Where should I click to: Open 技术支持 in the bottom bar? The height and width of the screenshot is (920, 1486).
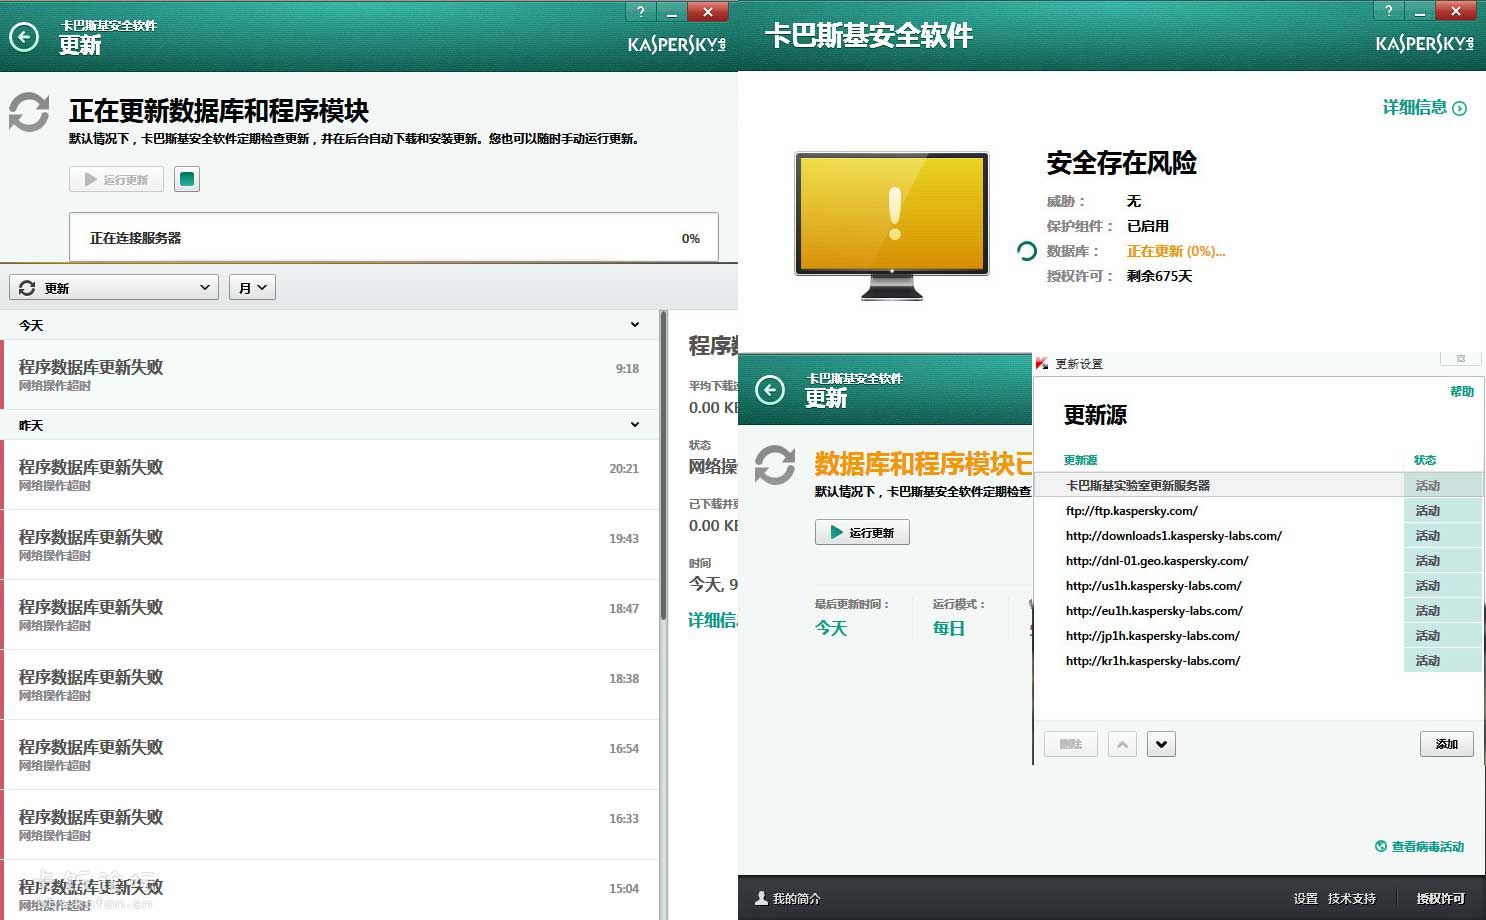click(x=1352, y=898)
